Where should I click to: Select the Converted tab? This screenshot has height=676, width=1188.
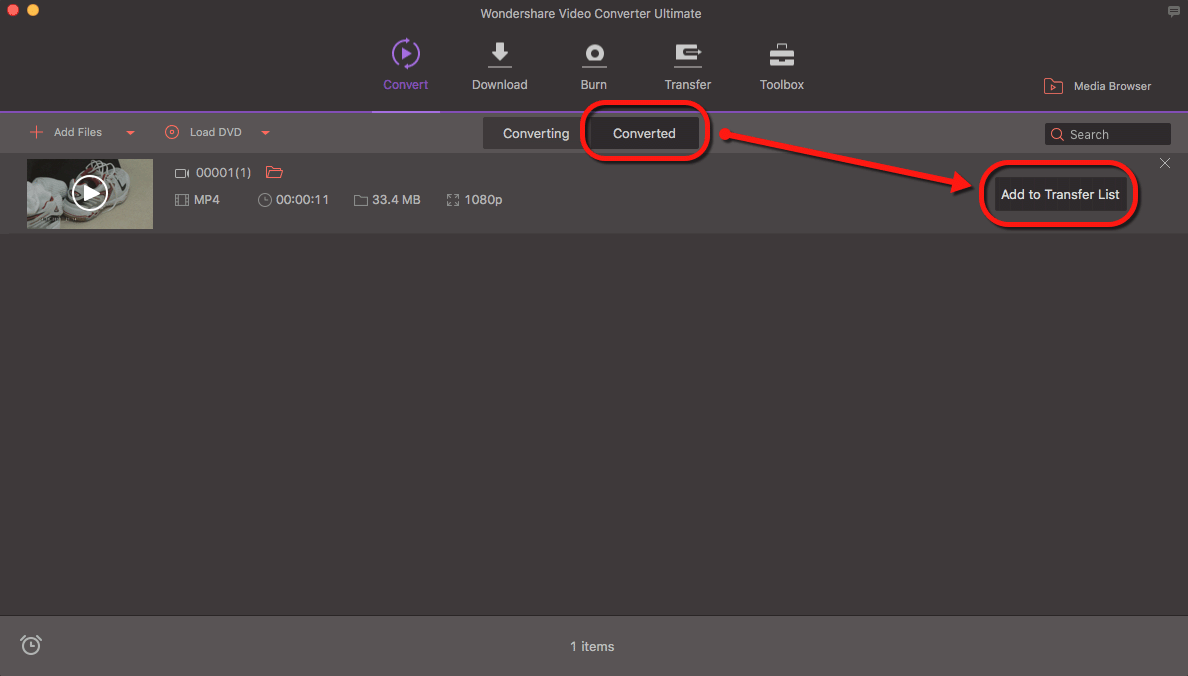[x=644, y=133]
